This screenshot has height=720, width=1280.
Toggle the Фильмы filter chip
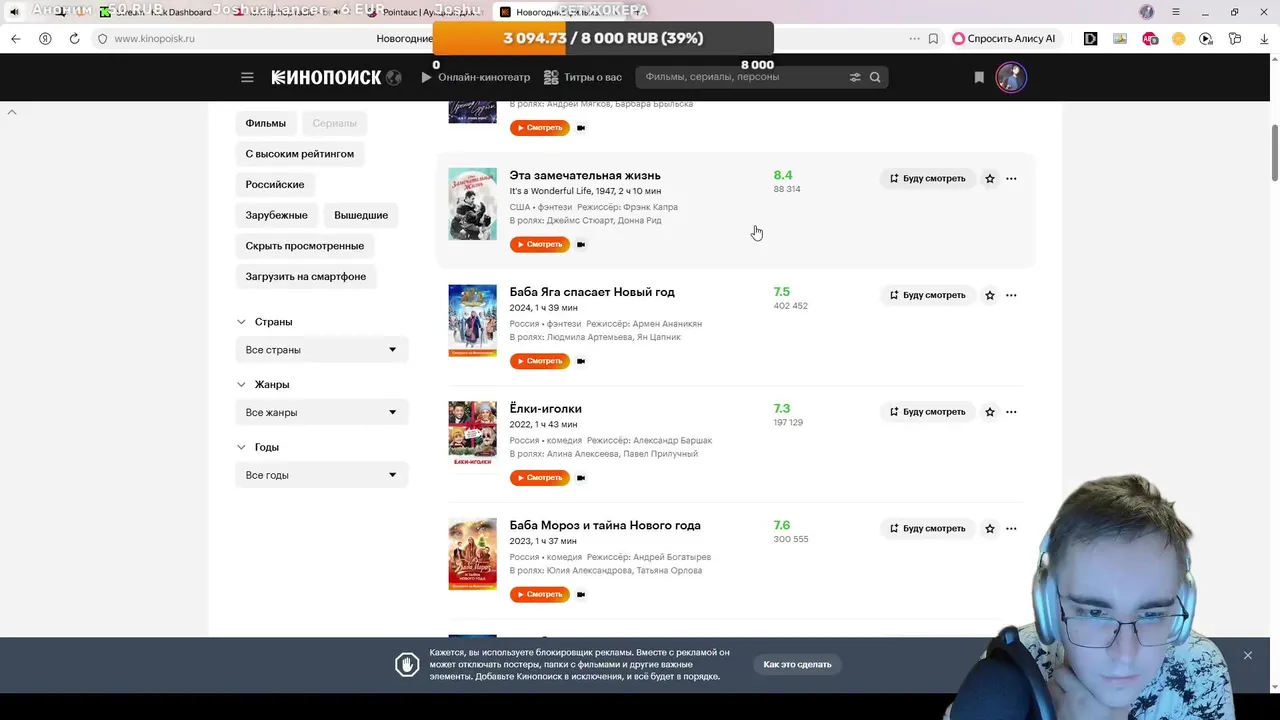point(266,123)
